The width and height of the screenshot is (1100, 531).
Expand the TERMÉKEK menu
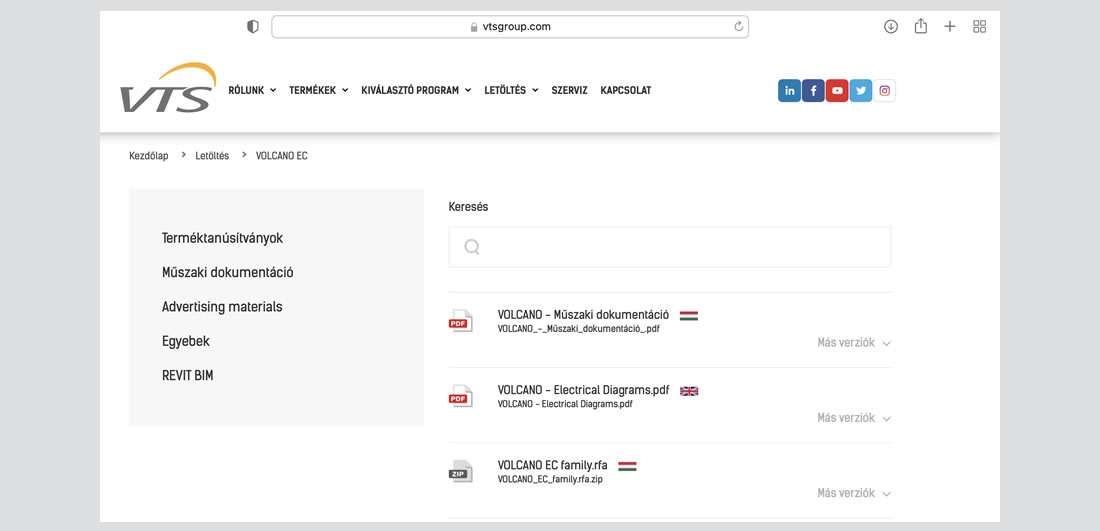[x=318, y=90]
